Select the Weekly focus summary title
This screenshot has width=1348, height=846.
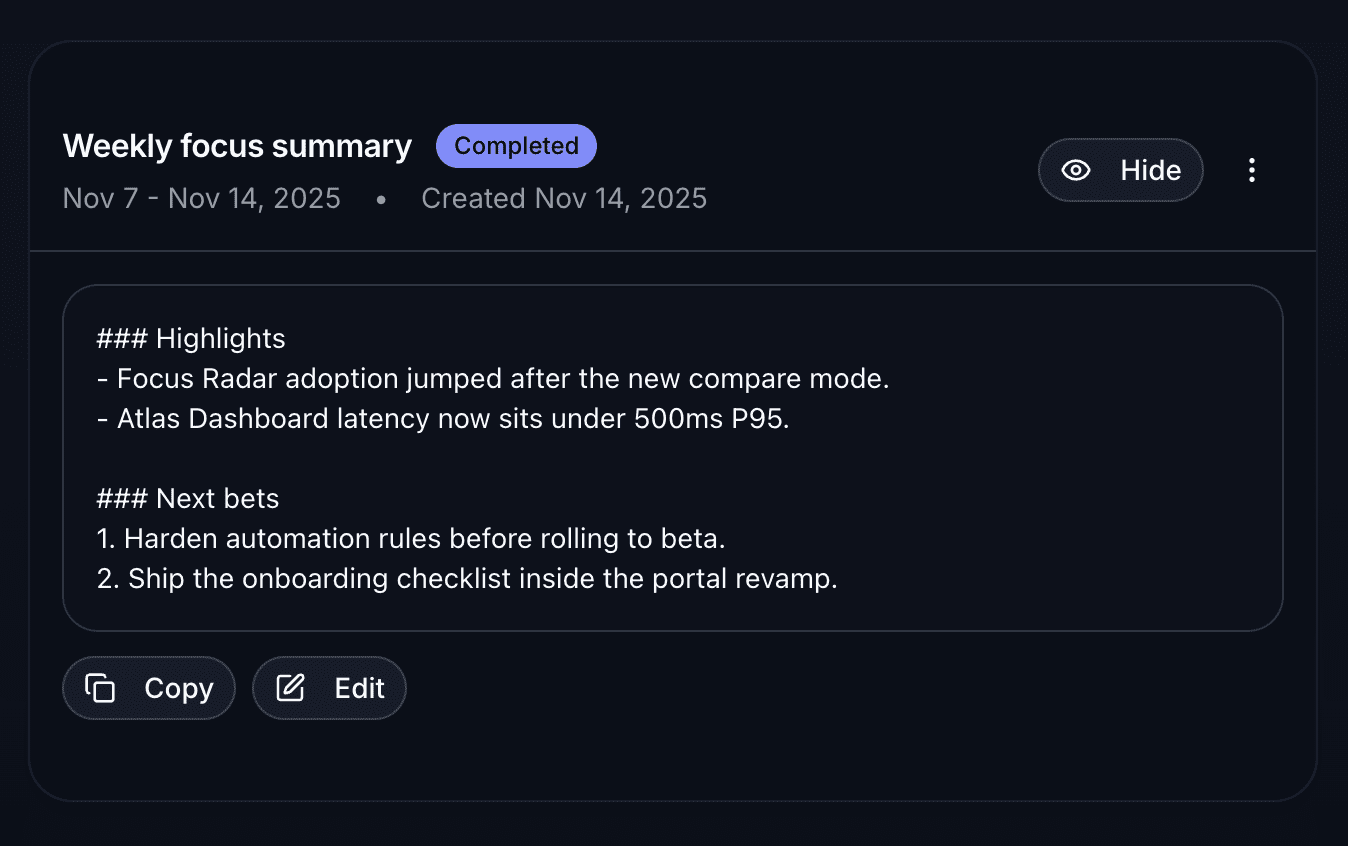pos(236,145)
